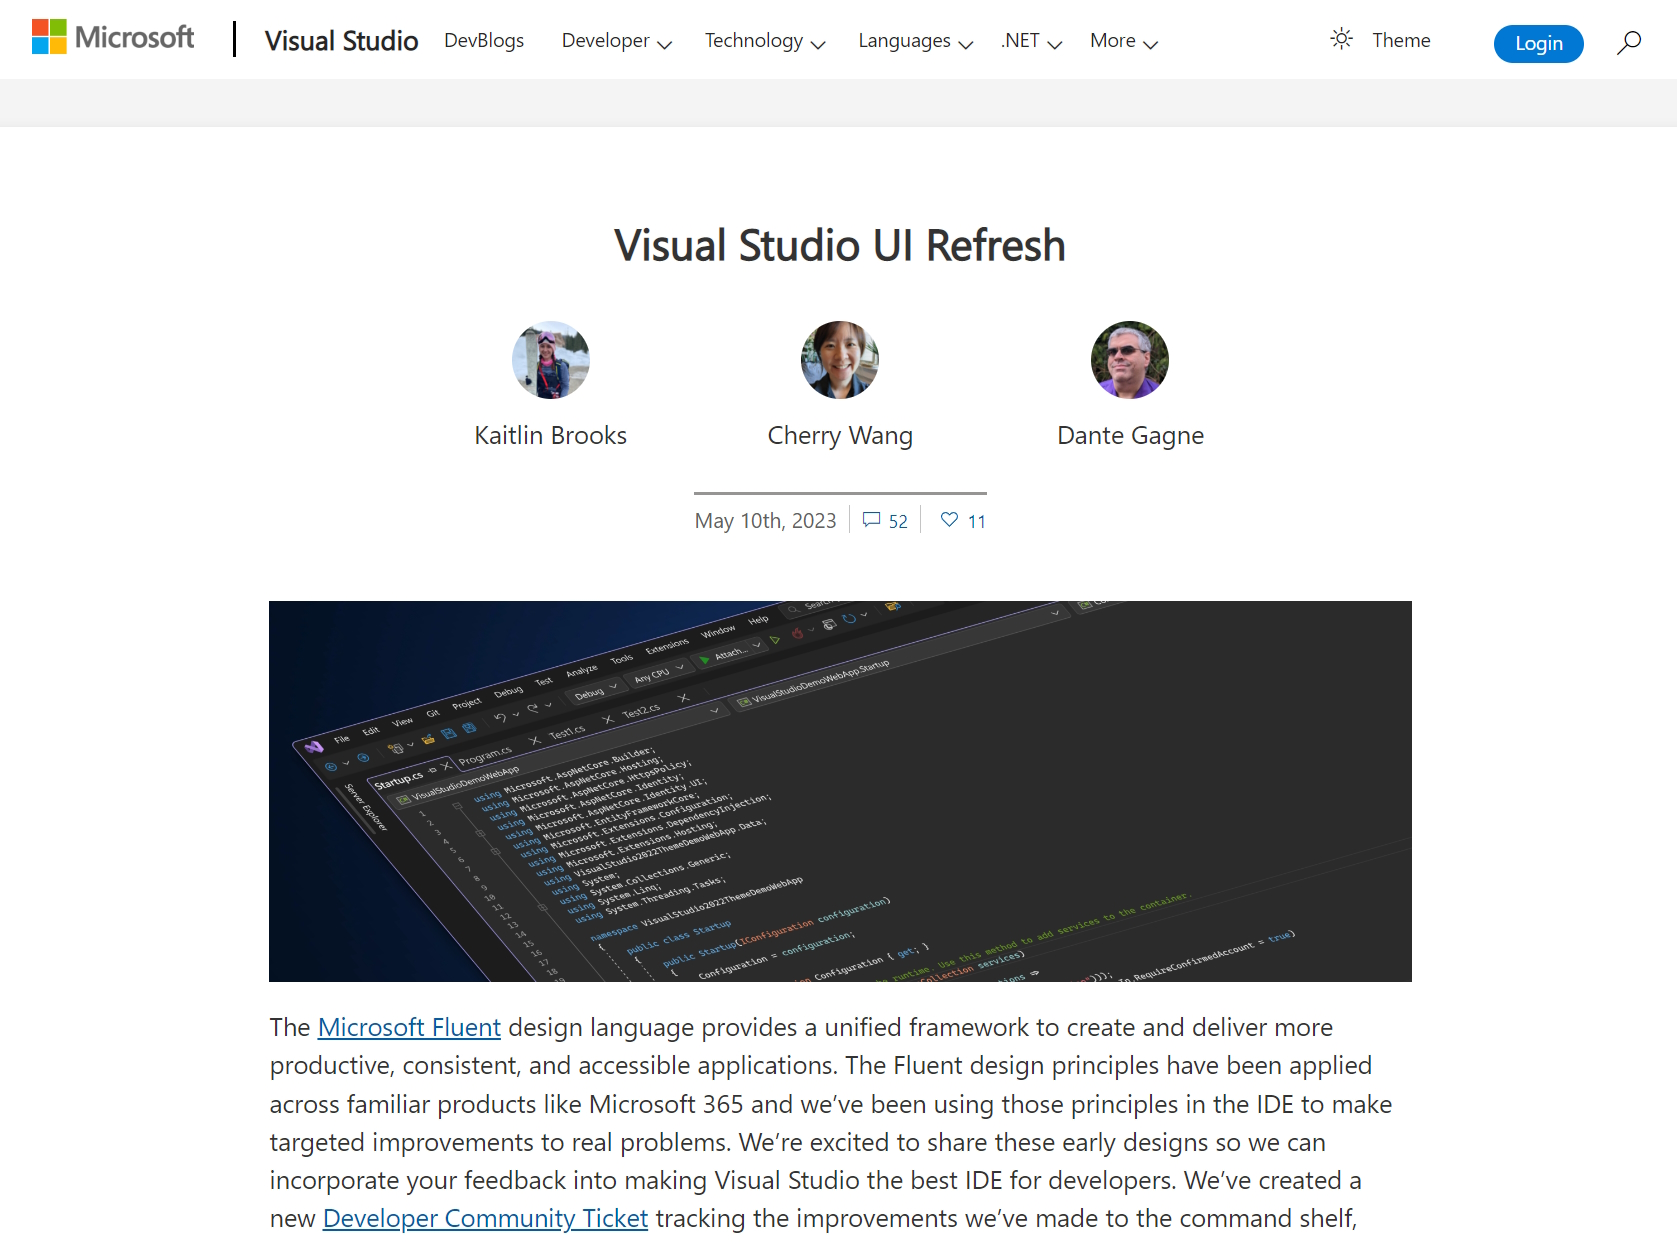Open the search magnifier

1628,40
